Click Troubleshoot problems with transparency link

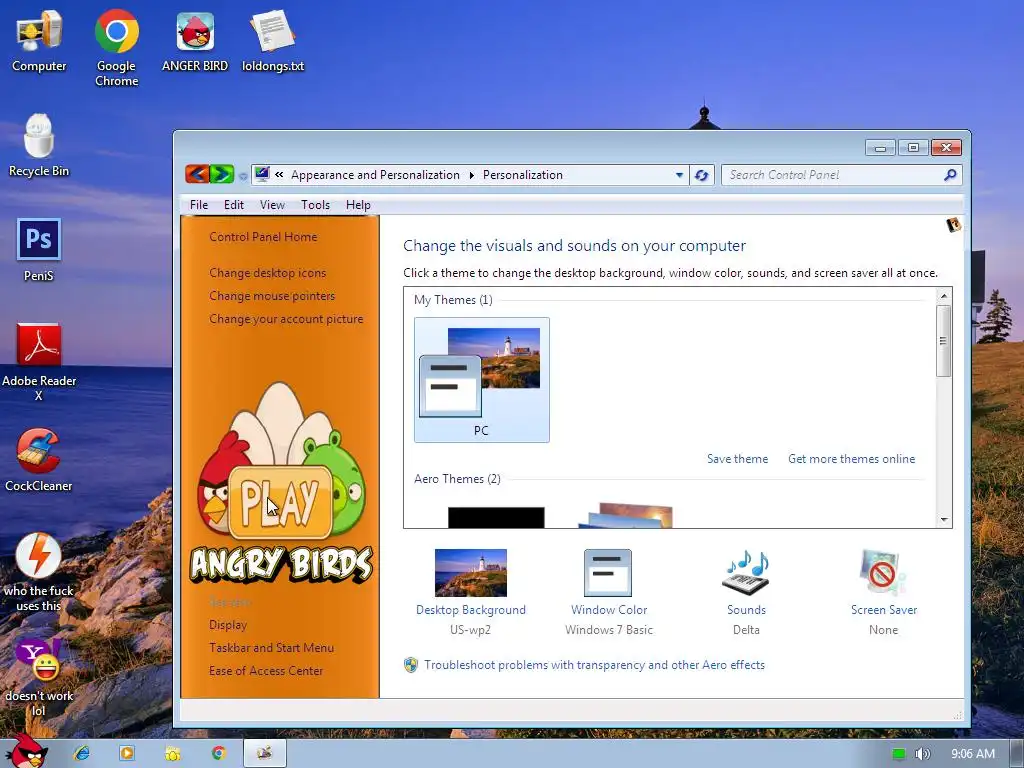click(x=594, y=664)
